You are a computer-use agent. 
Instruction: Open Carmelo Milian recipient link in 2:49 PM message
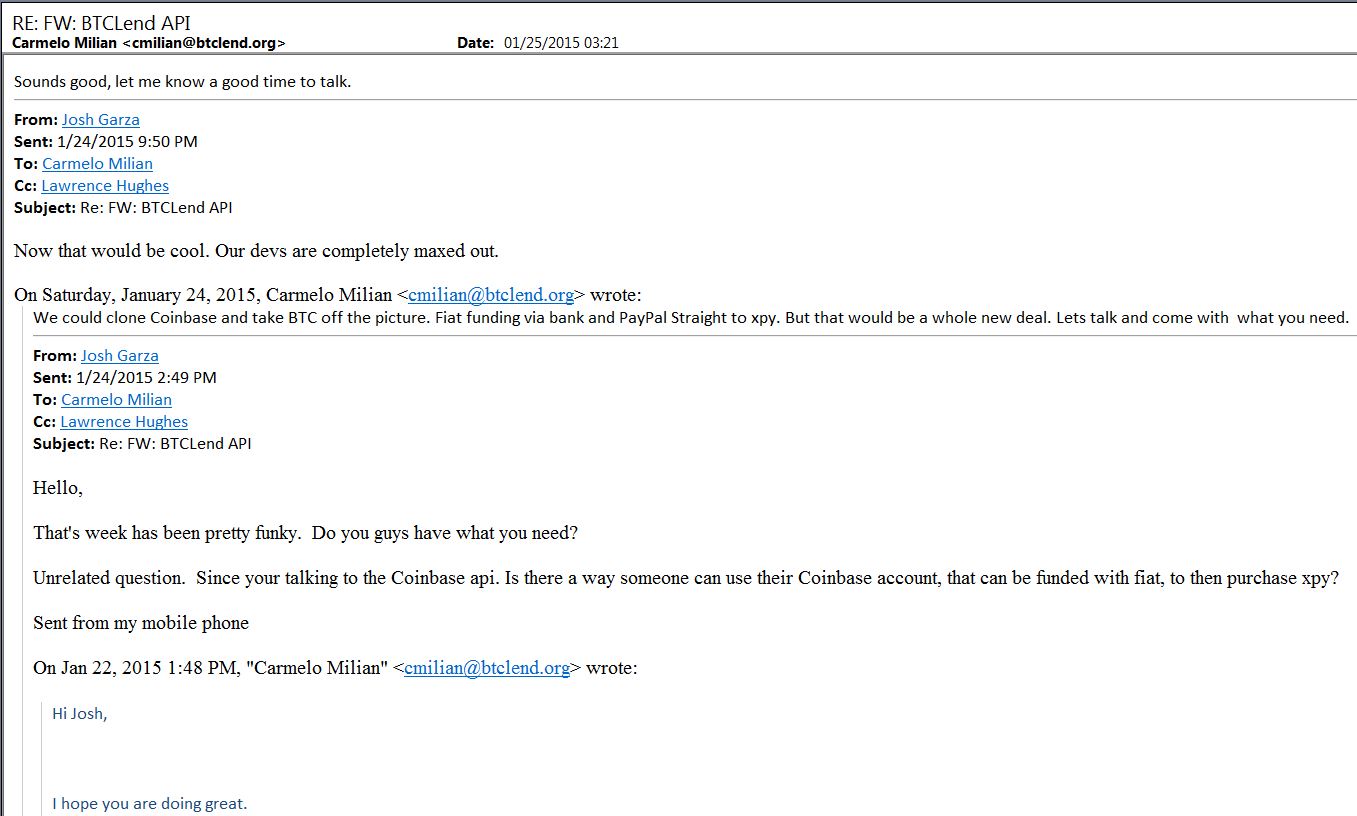click(116, 400)
